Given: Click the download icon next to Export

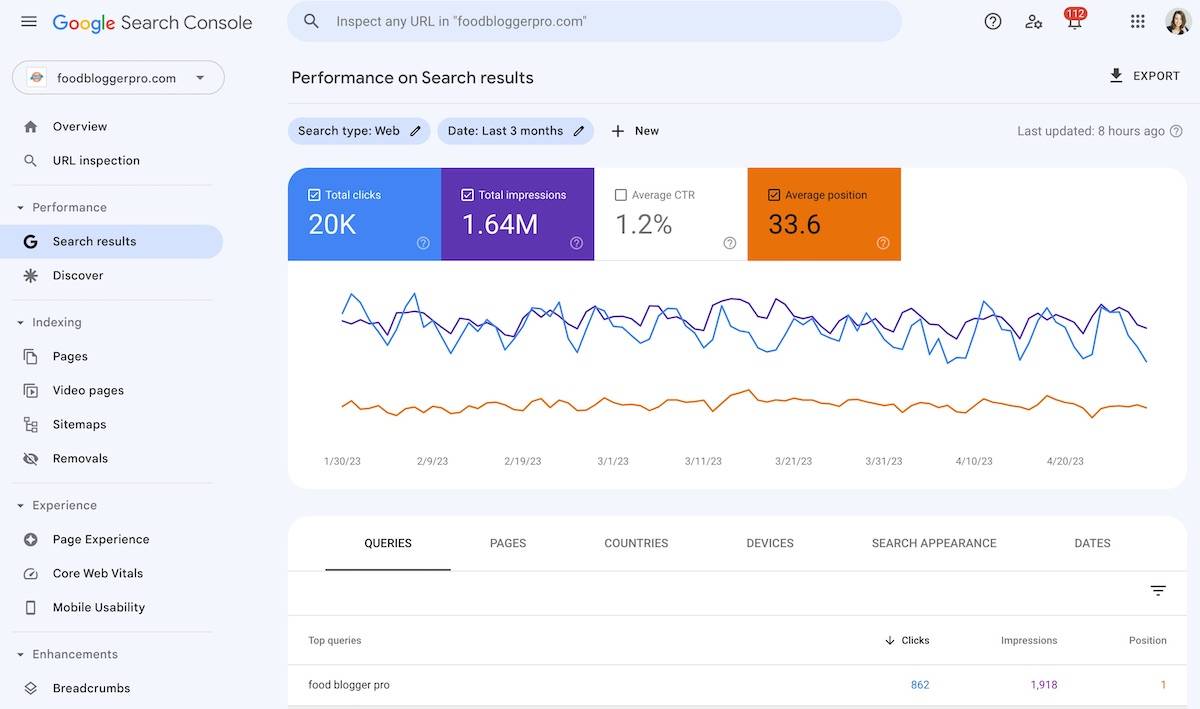Looking at the screenshot, I should pos(1116,76).
